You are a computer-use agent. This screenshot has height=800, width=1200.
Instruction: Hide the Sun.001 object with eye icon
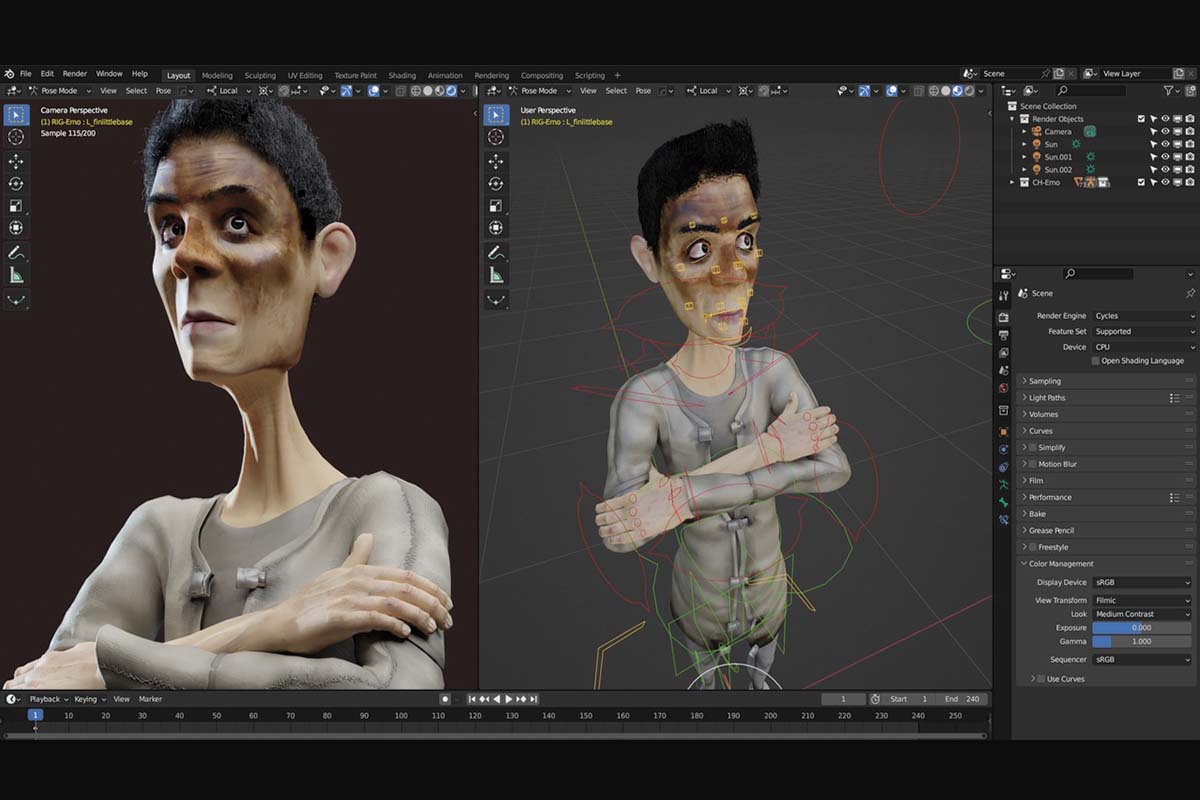tap(1165, 157)
